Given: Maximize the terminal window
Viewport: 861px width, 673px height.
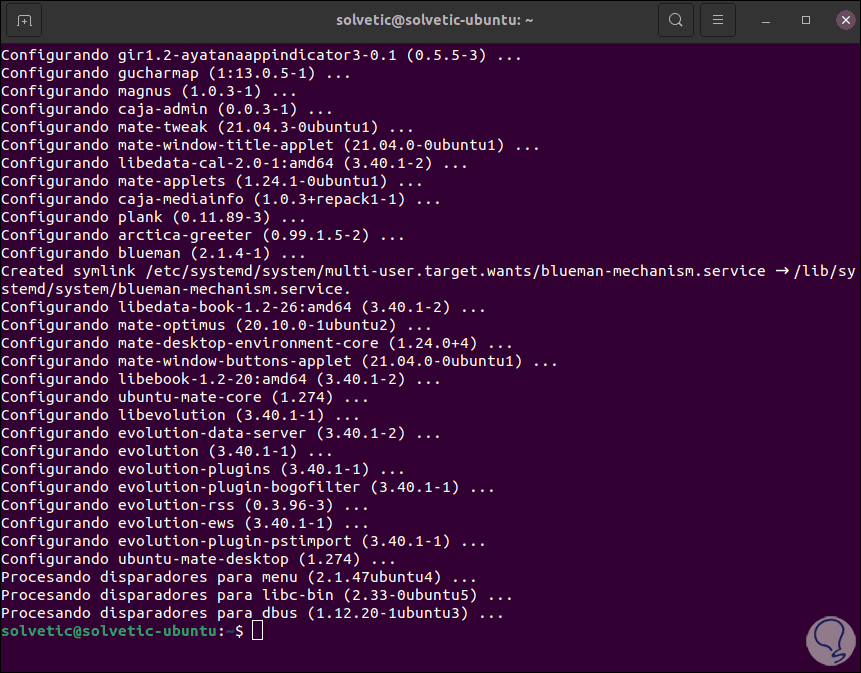Looking at the screenshot, I should (804, 19).
